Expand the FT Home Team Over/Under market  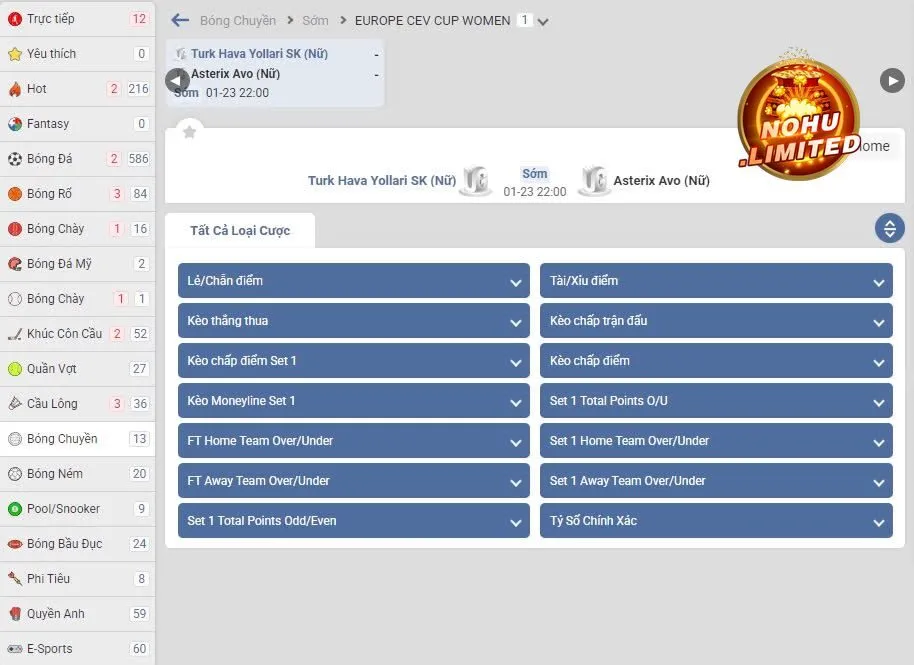coord(354,441)
